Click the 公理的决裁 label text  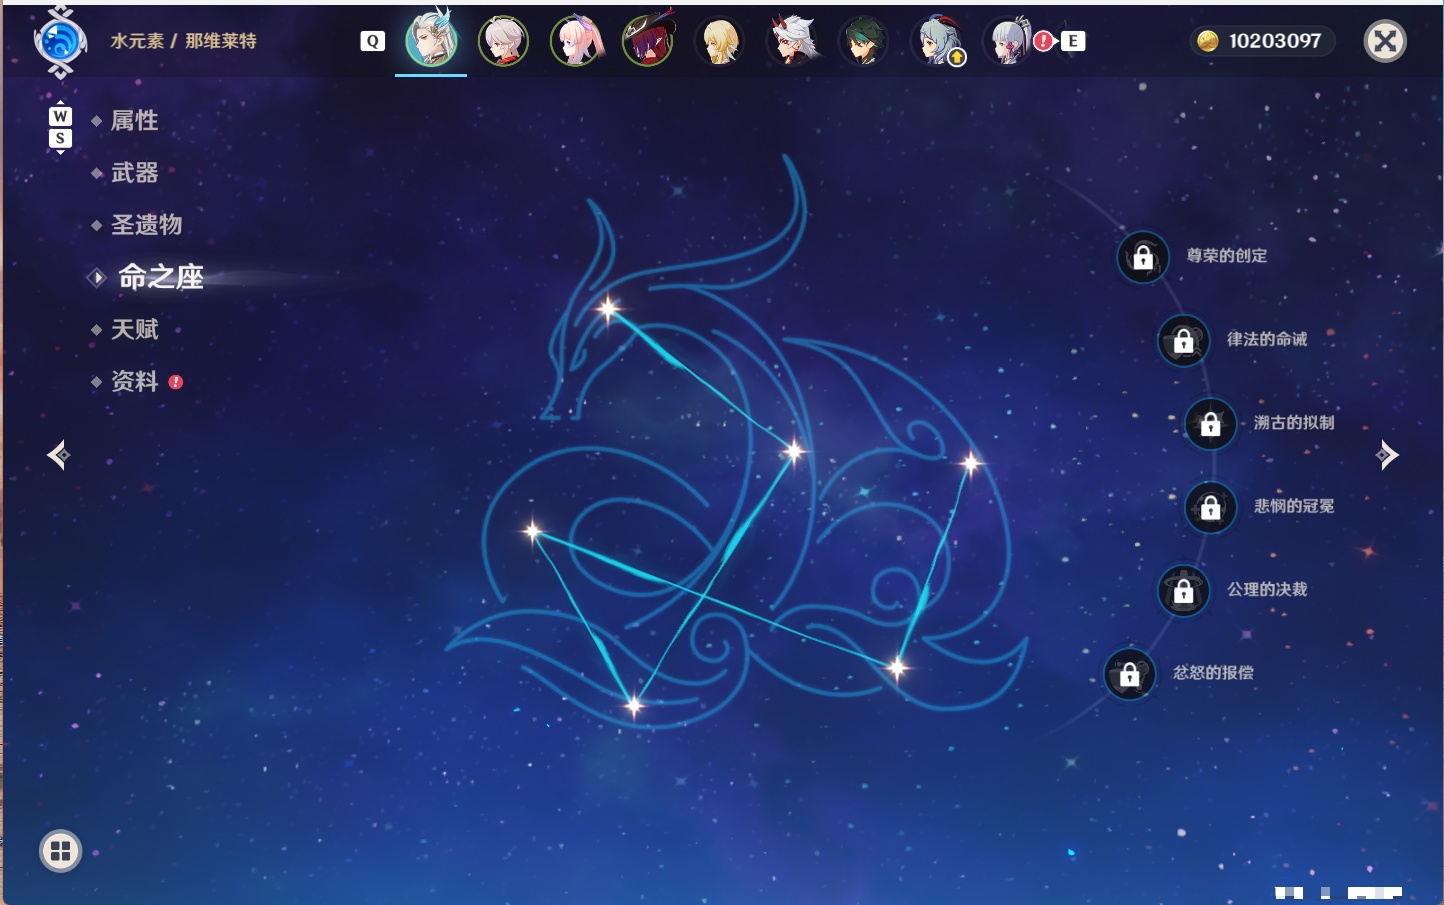coord(1267,589)
